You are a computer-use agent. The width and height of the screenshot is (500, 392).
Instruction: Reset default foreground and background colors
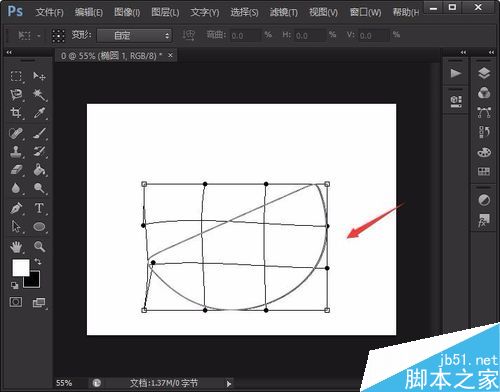click(14, 285)
